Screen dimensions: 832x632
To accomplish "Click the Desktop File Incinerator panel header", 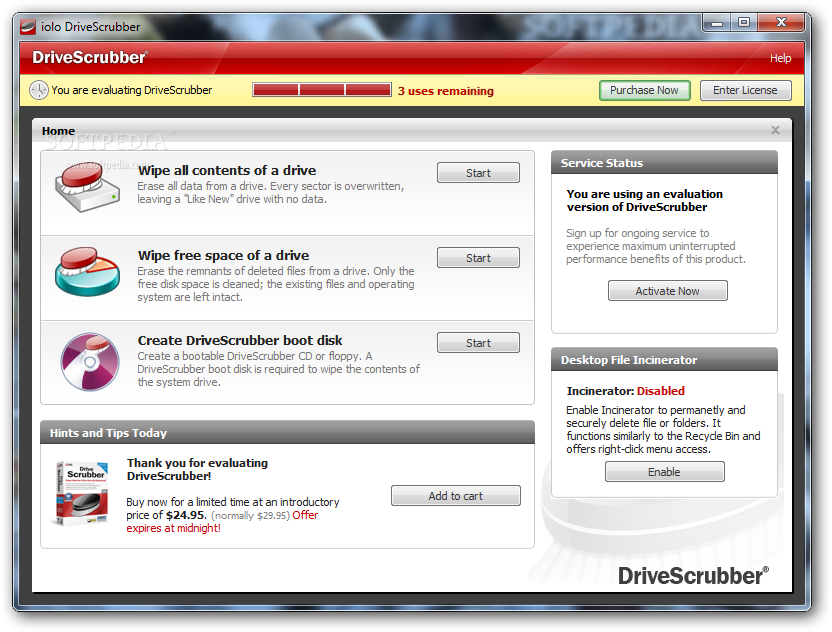I will point(664,360).
